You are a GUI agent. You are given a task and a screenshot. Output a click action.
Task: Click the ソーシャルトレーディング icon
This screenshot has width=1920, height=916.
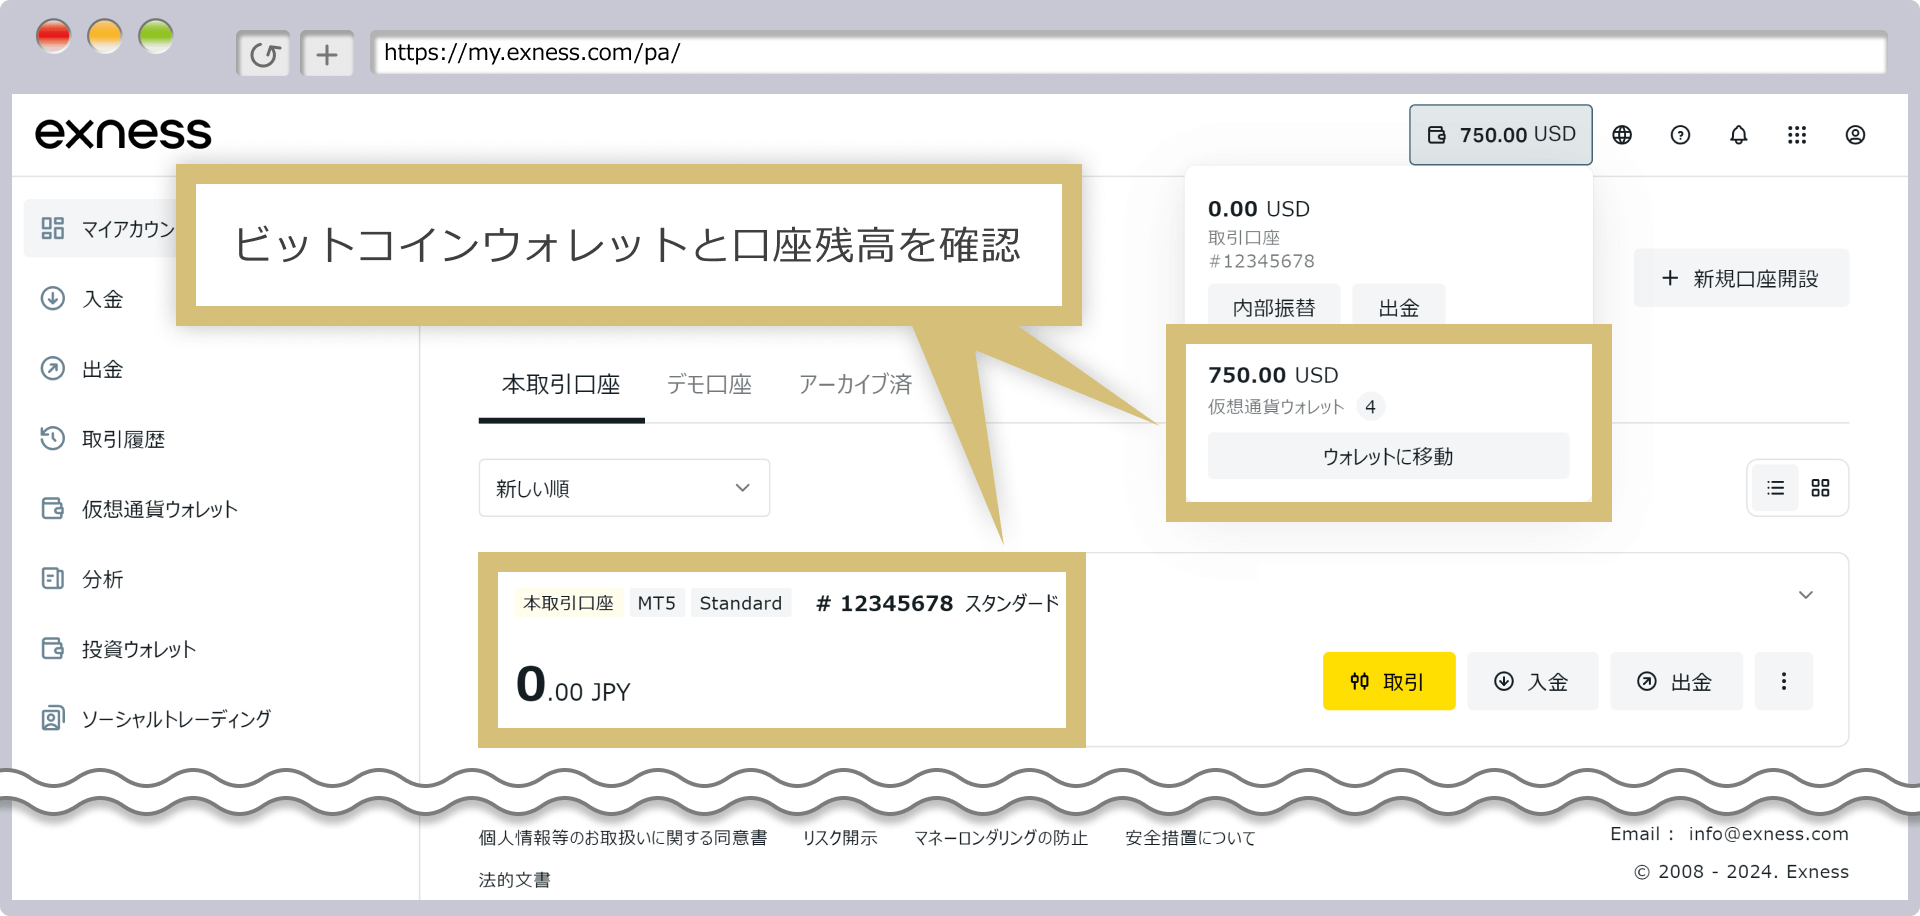53,718
